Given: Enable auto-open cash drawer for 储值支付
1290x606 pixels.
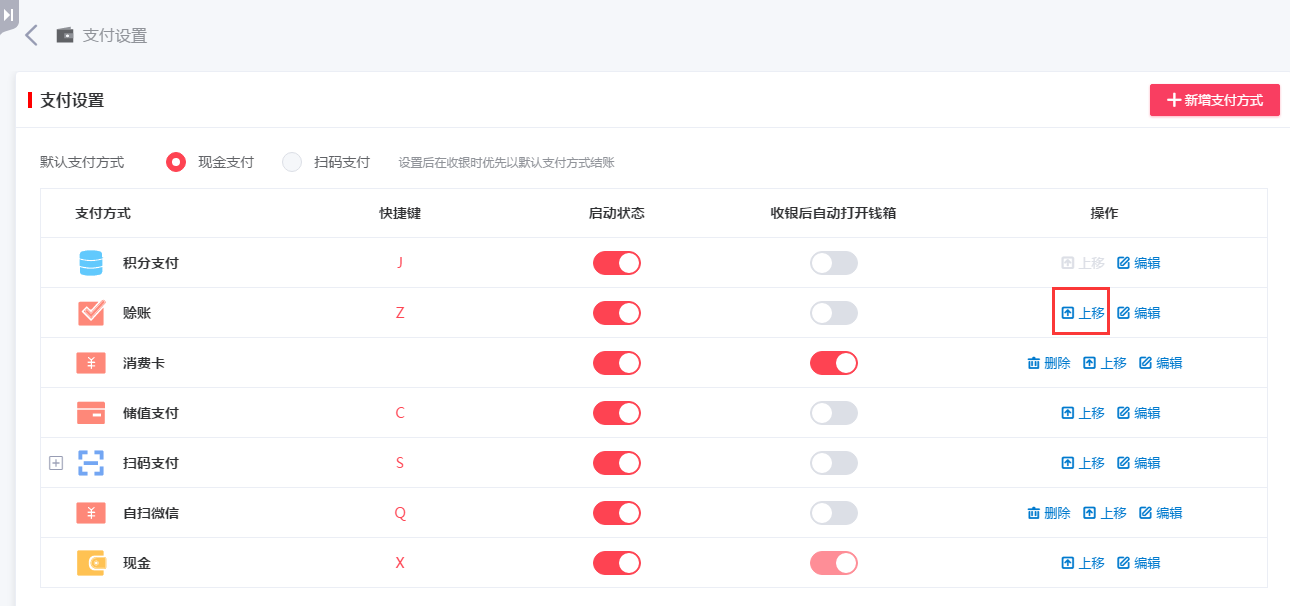Looking at the screenshot, I should 834,412.
